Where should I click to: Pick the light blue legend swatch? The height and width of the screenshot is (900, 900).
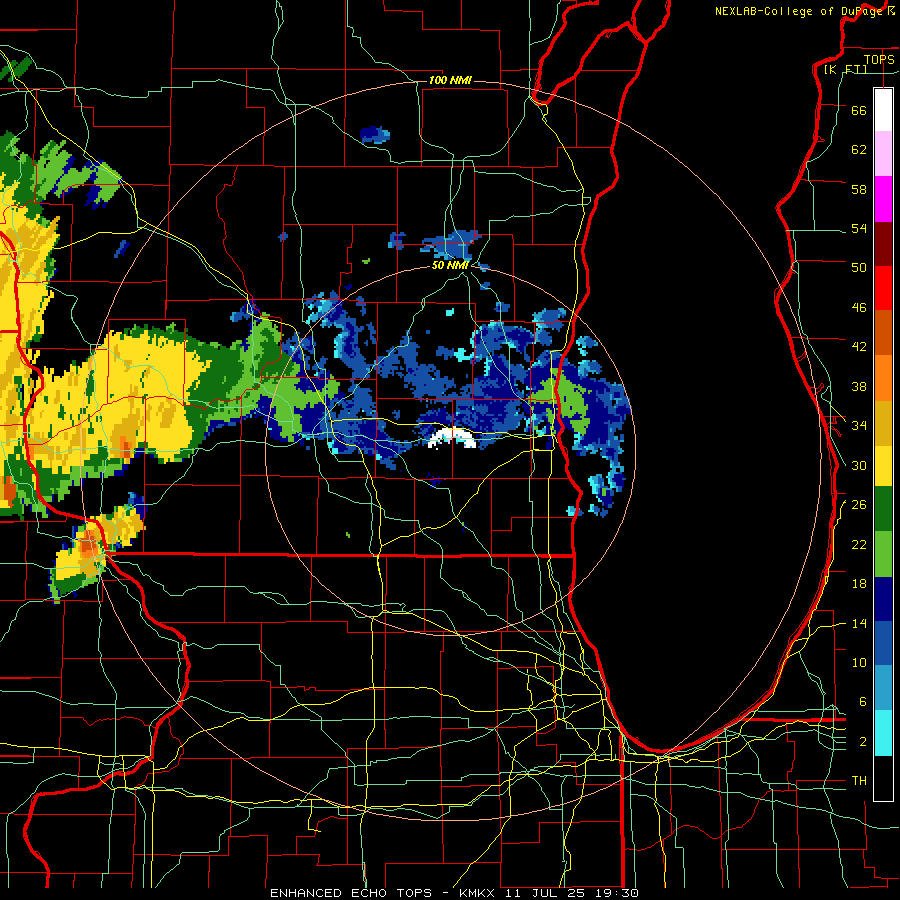click(x=883, y=688)
